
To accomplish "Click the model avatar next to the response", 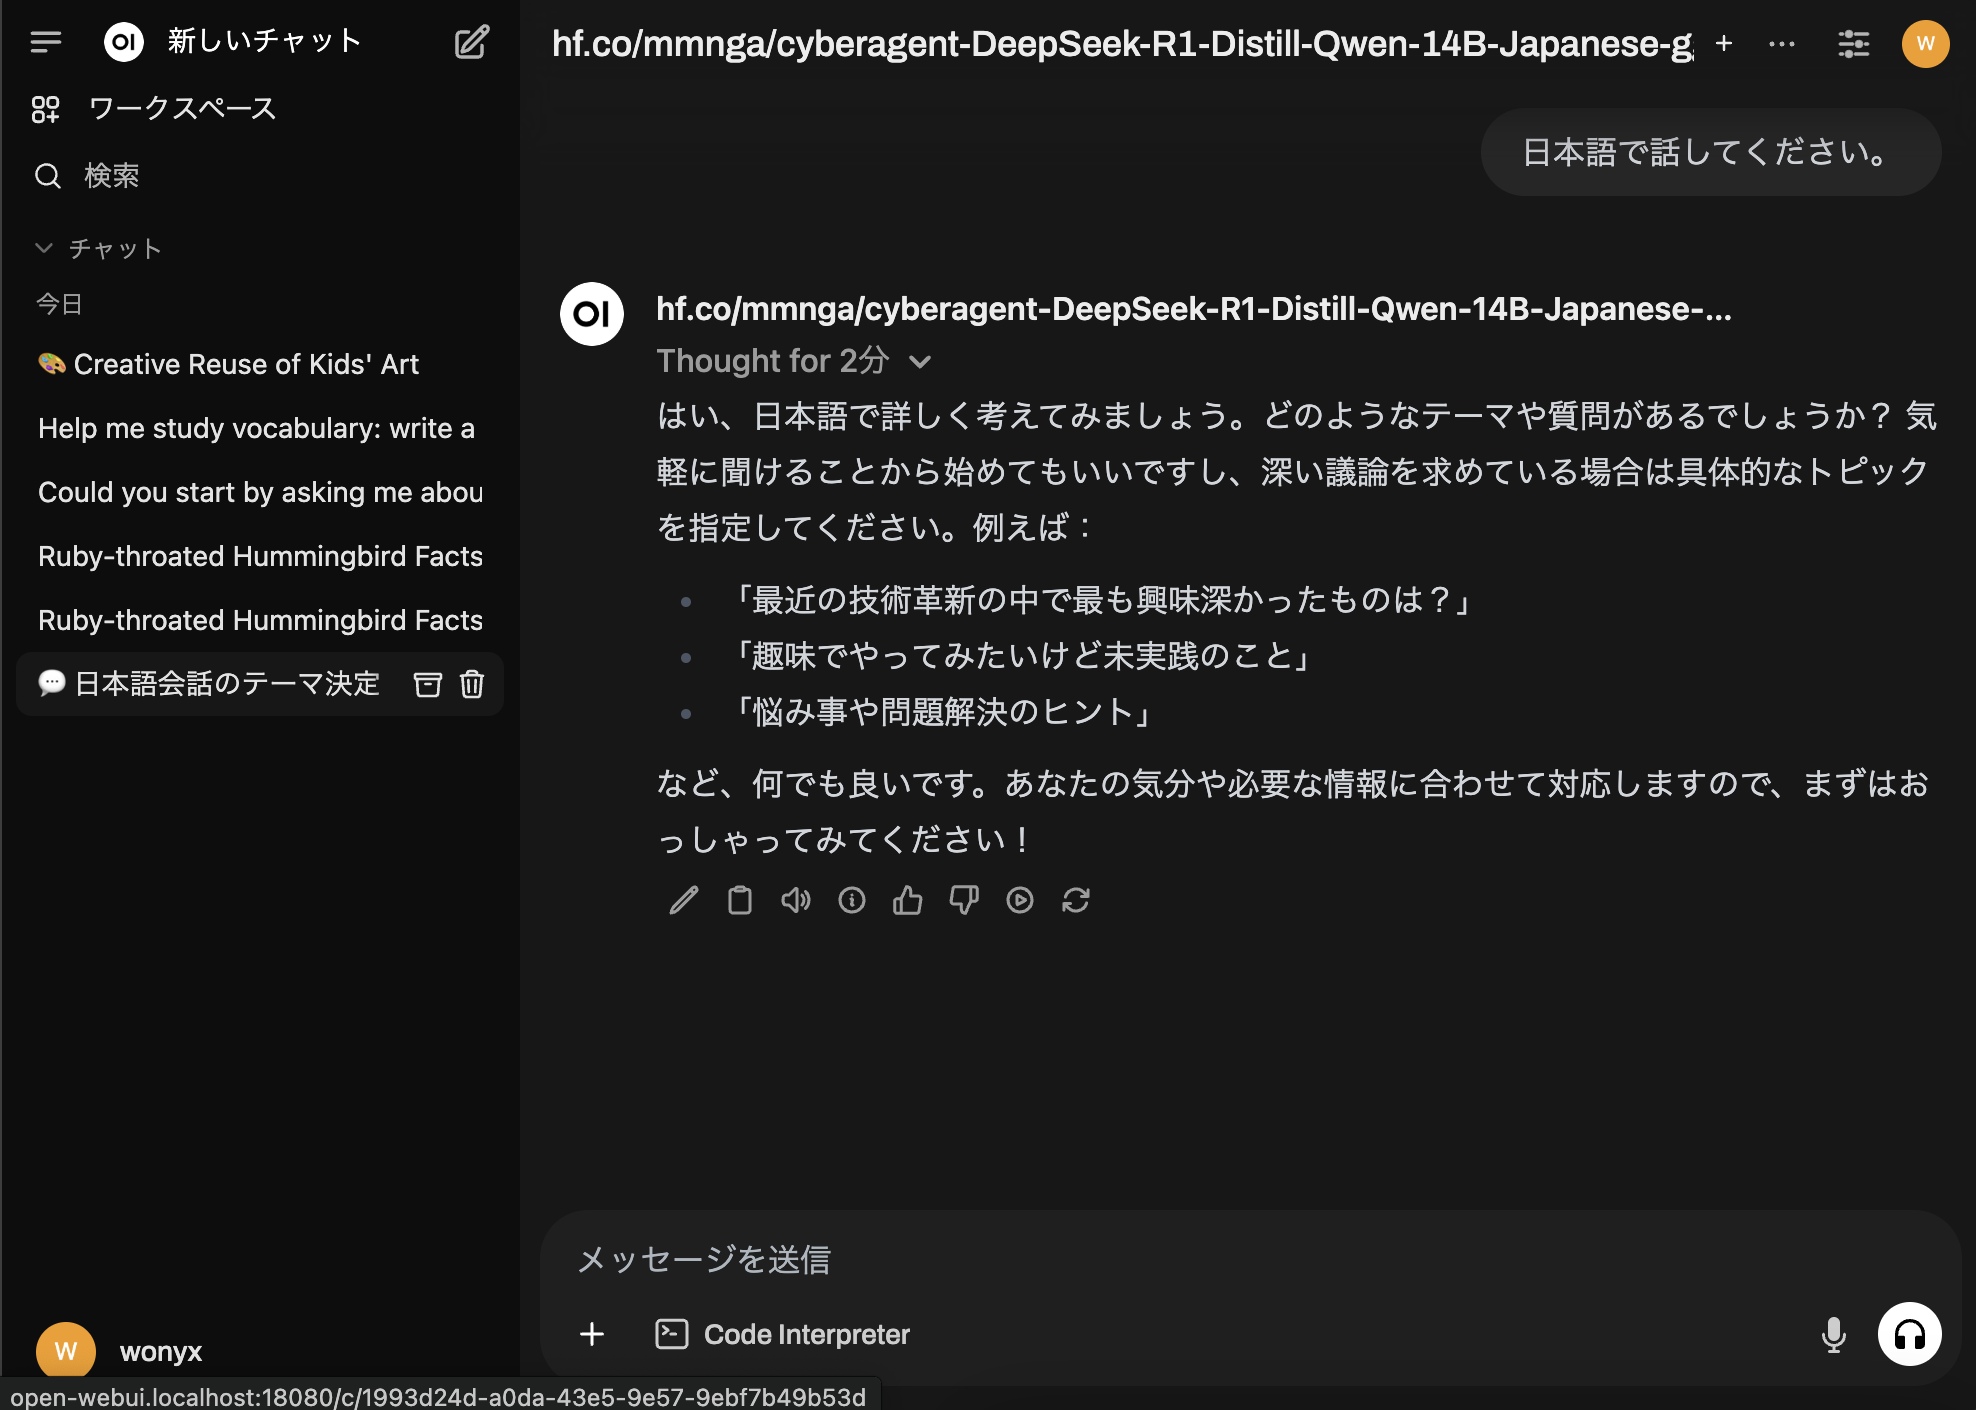I will [x=592, y=314].
